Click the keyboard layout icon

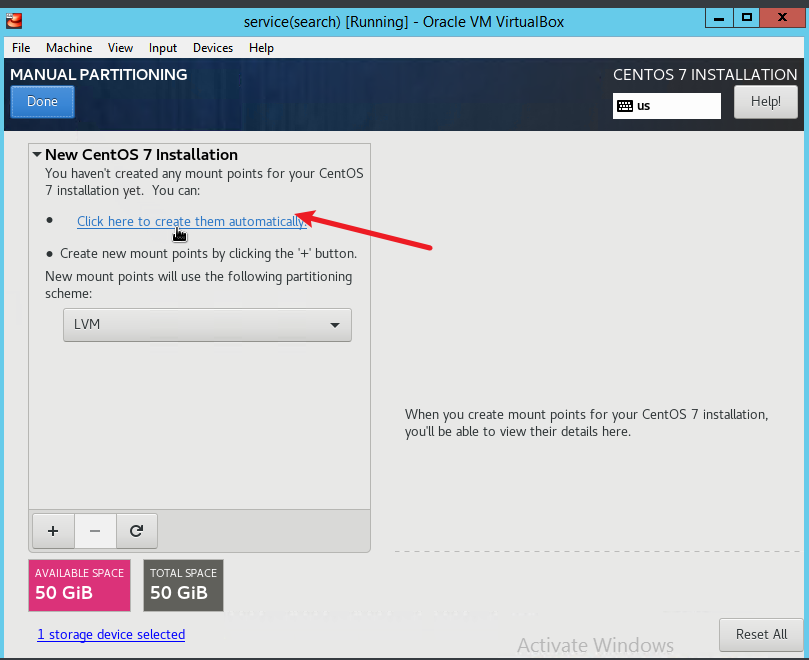(625, 106)
